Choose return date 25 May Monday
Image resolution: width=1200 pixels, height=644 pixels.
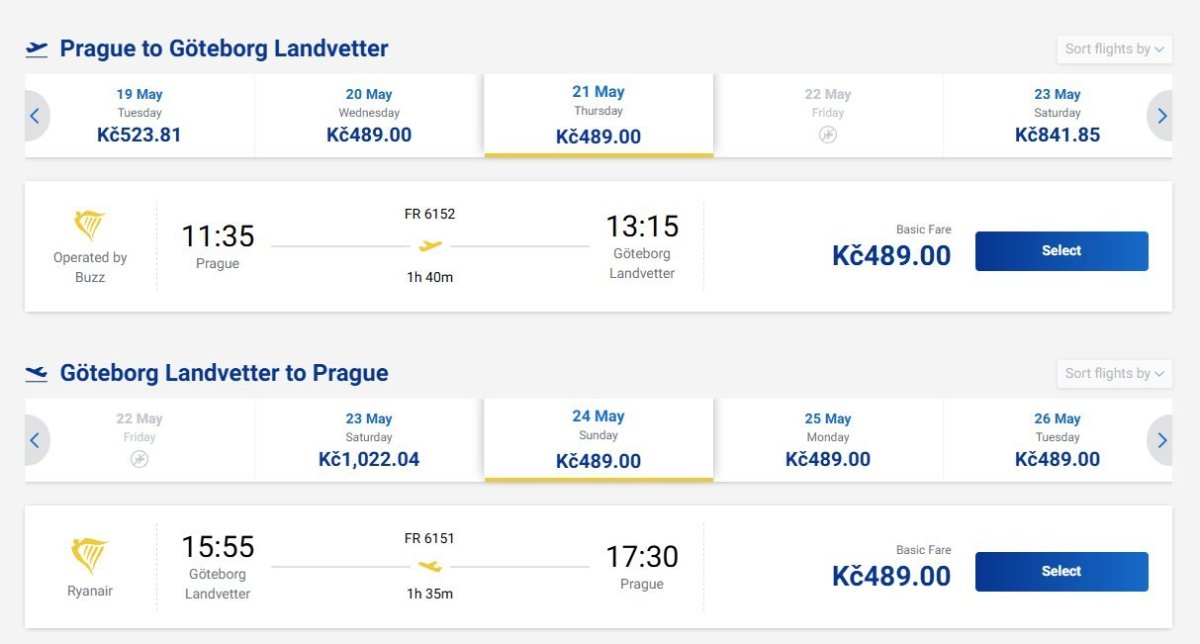828,440
